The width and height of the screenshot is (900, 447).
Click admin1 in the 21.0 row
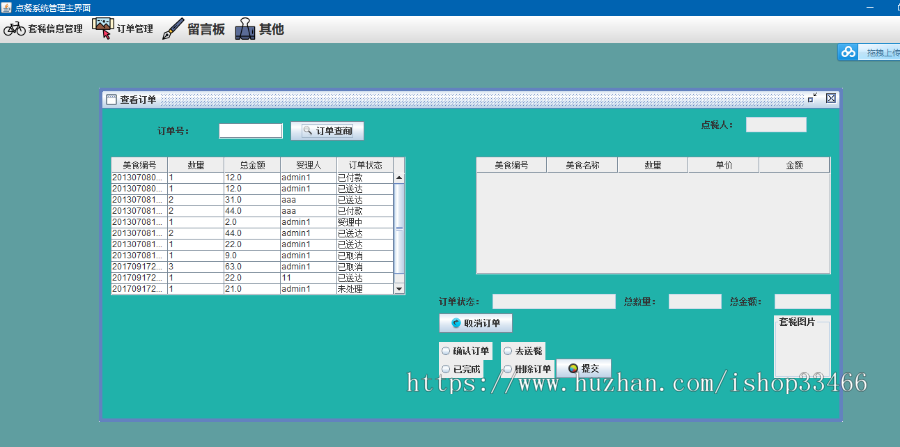point(308,289)
